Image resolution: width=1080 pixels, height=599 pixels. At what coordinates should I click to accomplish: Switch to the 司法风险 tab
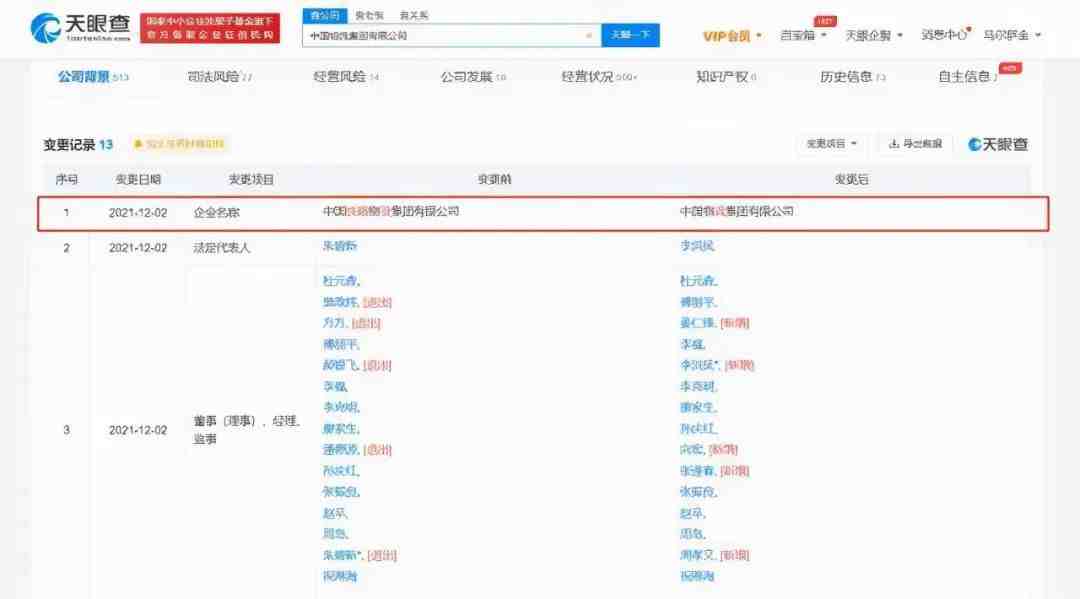click(x=220, y=77)
